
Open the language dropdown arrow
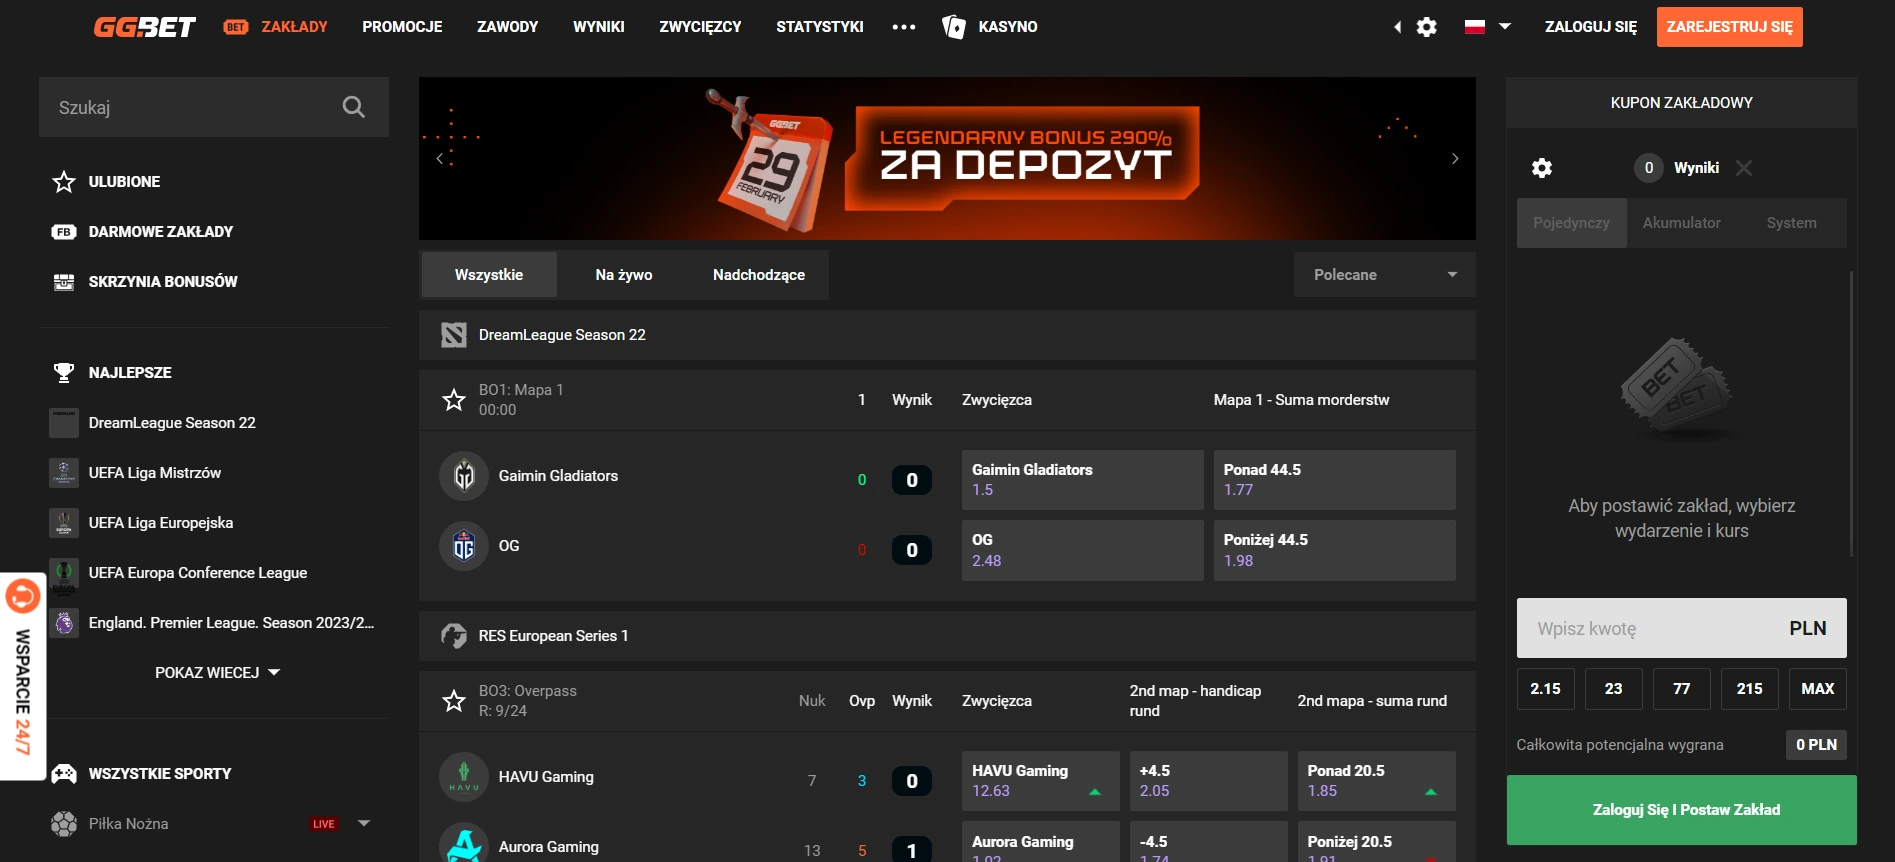(x=1505, y=27)
